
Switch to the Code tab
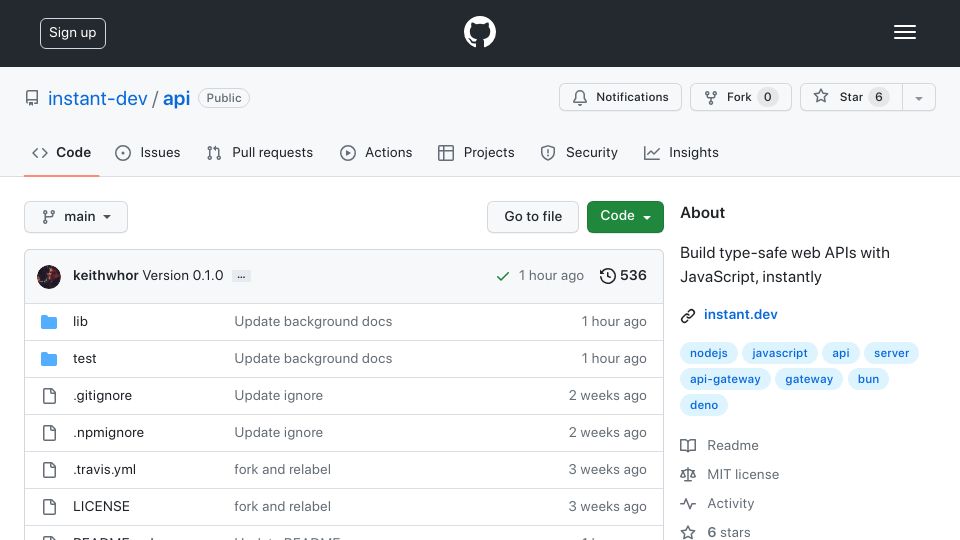[61, 152]
